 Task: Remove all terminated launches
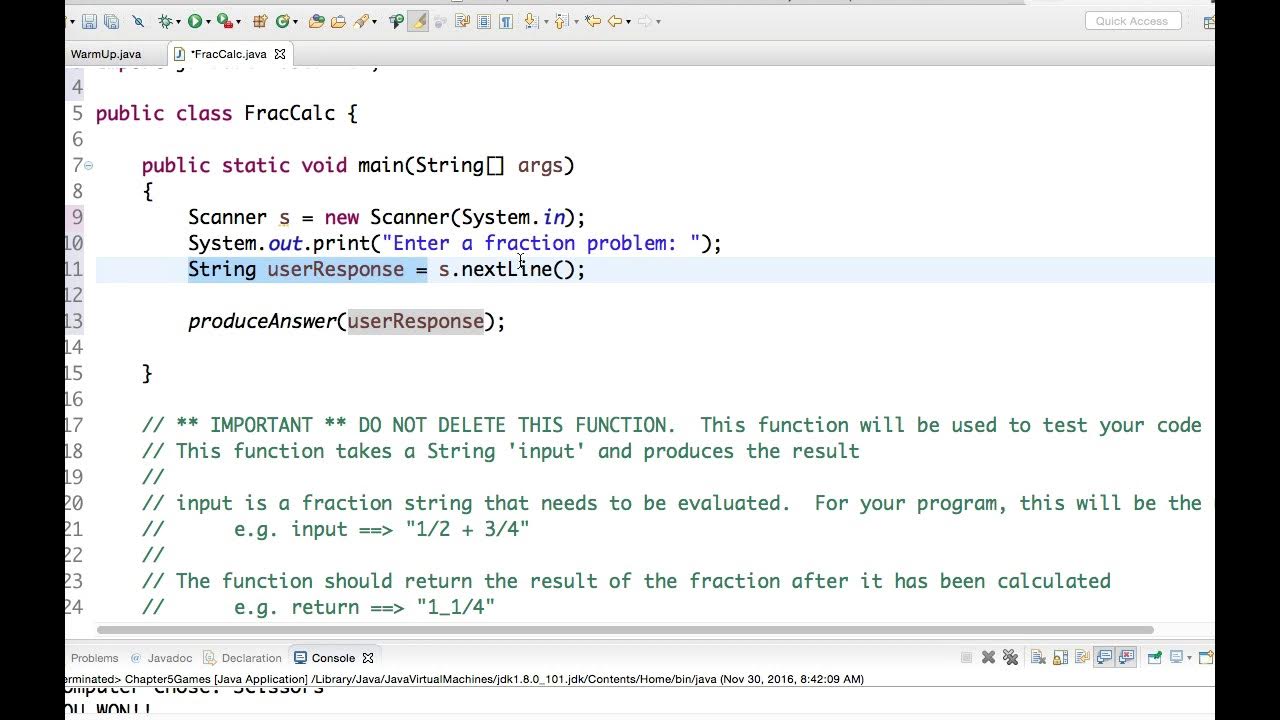coord(1010,657)
